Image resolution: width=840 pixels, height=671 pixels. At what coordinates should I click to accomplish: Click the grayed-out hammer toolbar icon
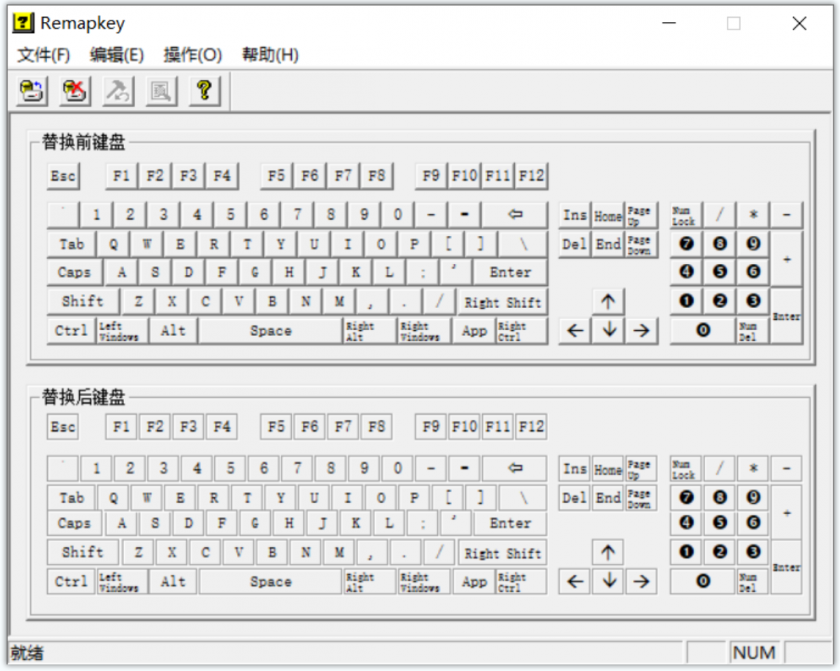pyautogui.click(x=118, y=91)
